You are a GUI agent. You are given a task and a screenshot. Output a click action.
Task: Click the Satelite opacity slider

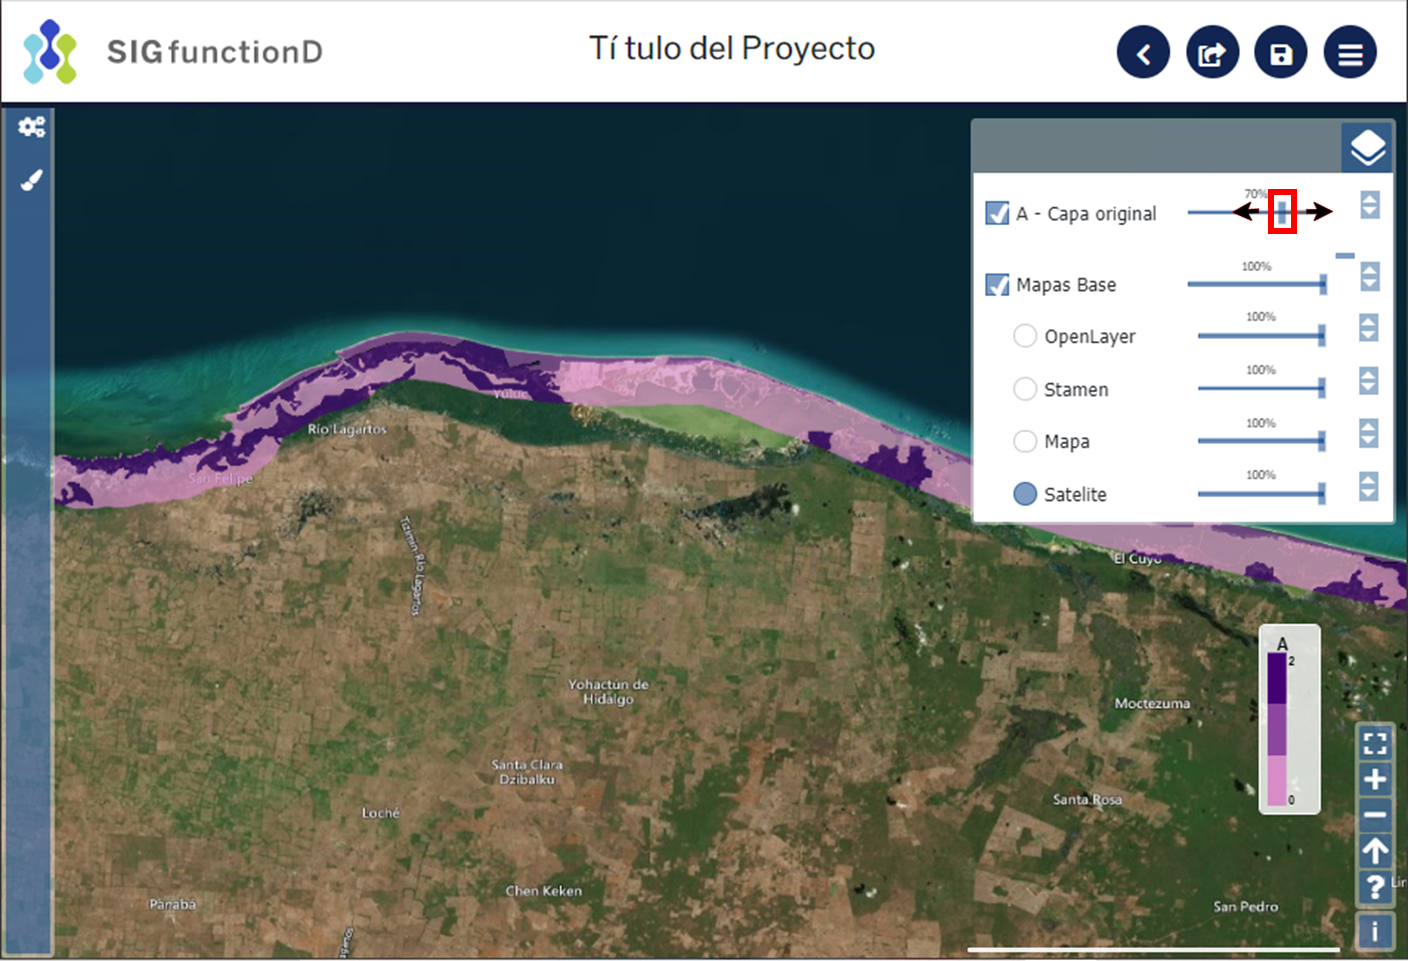click(1262, 493)
